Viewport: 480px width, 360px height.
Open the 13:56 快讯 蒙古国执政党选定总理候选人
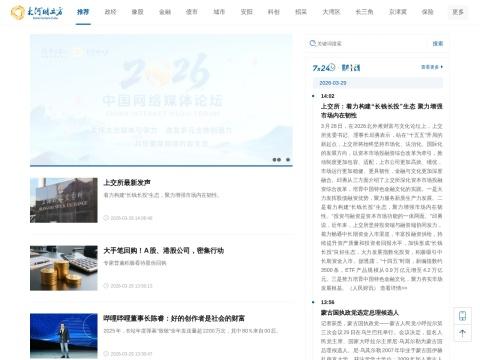360,312
